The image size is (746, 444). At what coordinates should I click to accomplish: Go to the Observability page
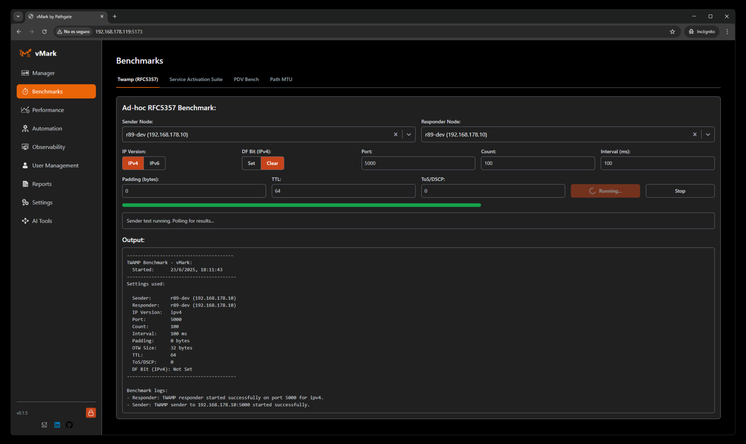56,147
